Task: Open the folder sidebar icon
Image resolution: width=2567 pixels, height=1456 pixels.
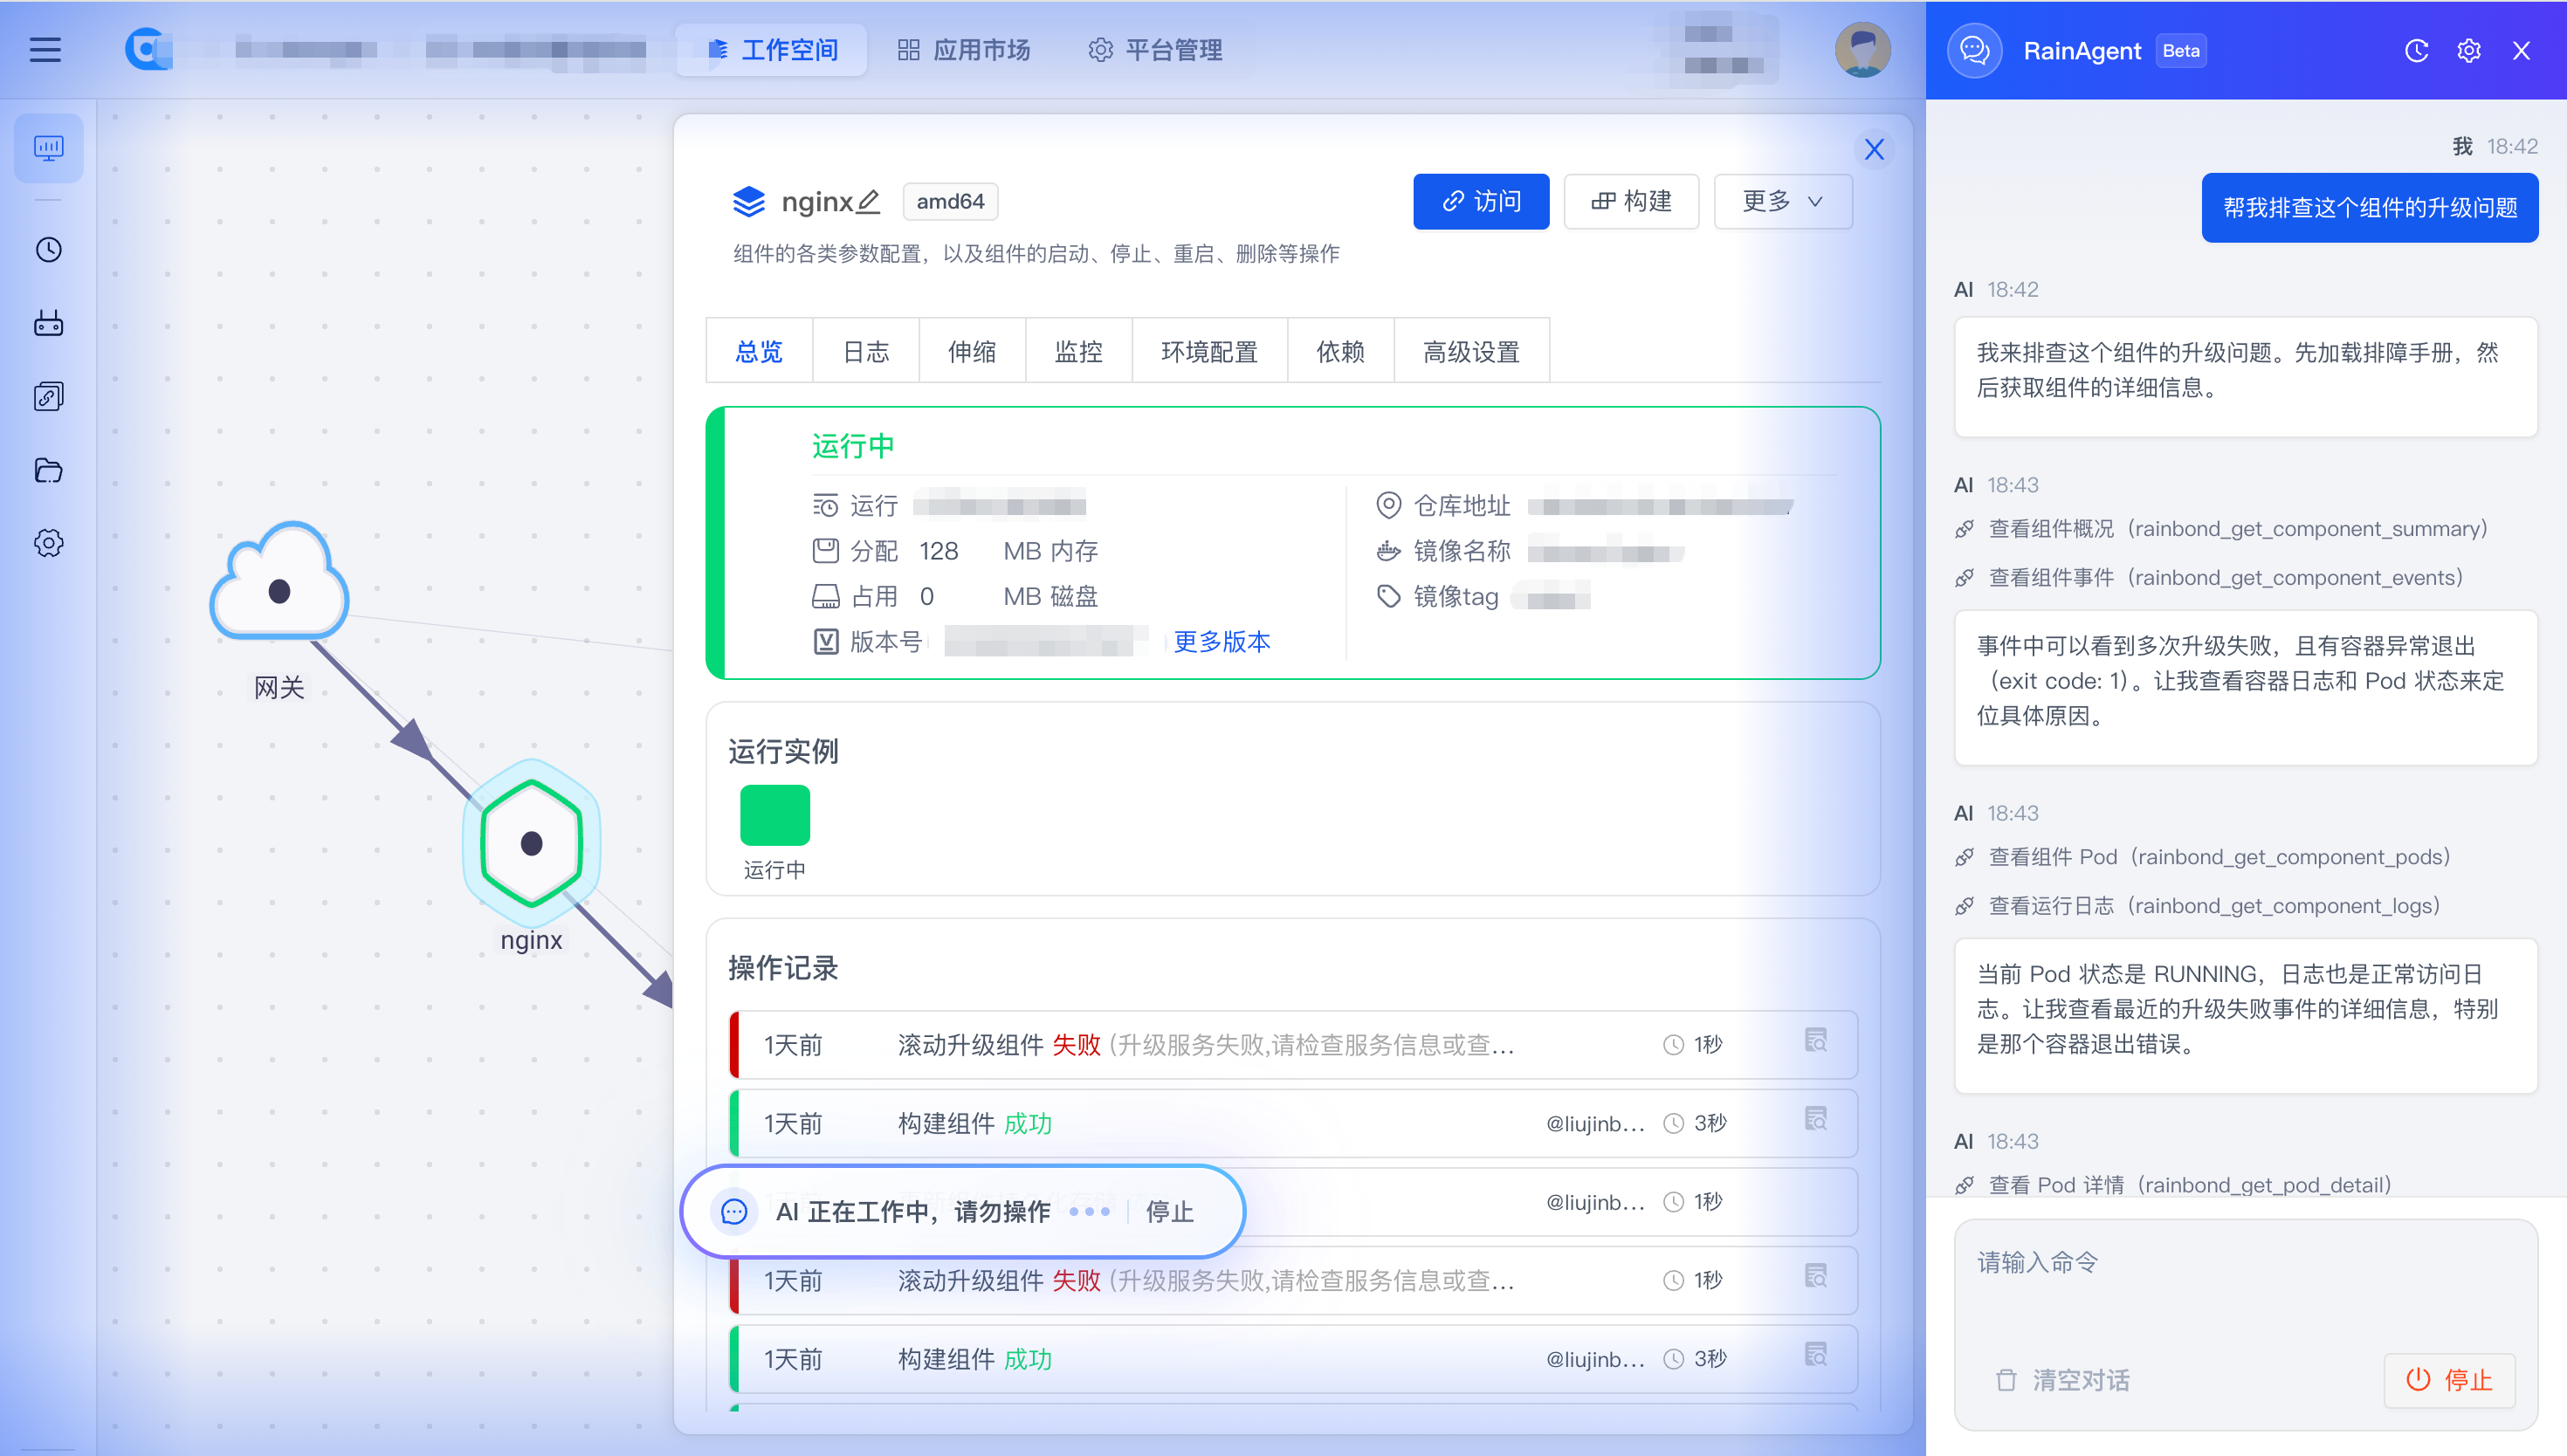Action: click(x=49, y=470)
